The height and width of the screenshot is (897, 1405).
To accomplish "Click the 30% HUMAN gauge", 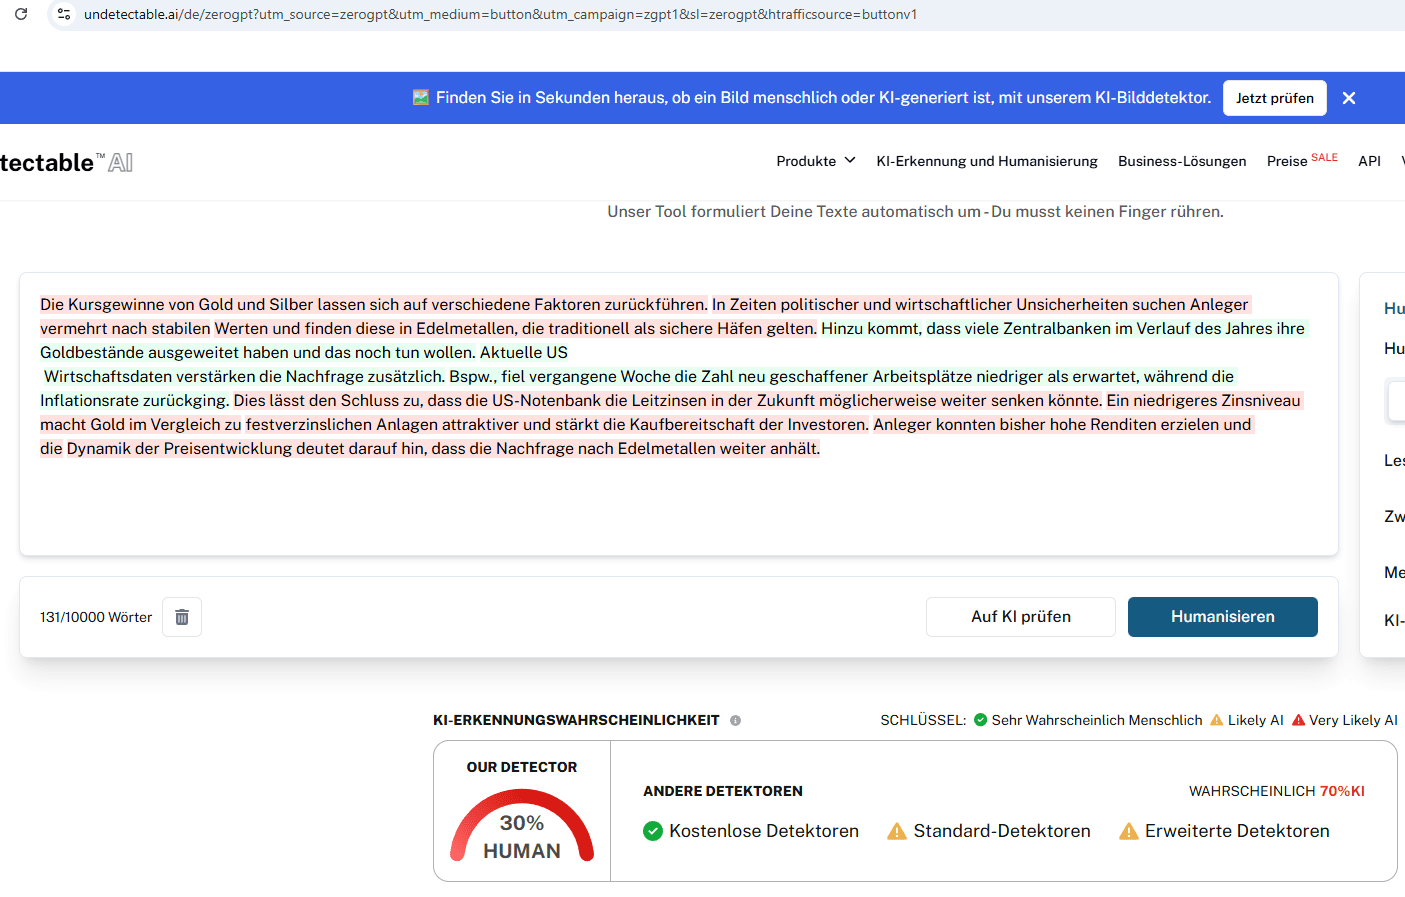I will (x=522, y=827).
